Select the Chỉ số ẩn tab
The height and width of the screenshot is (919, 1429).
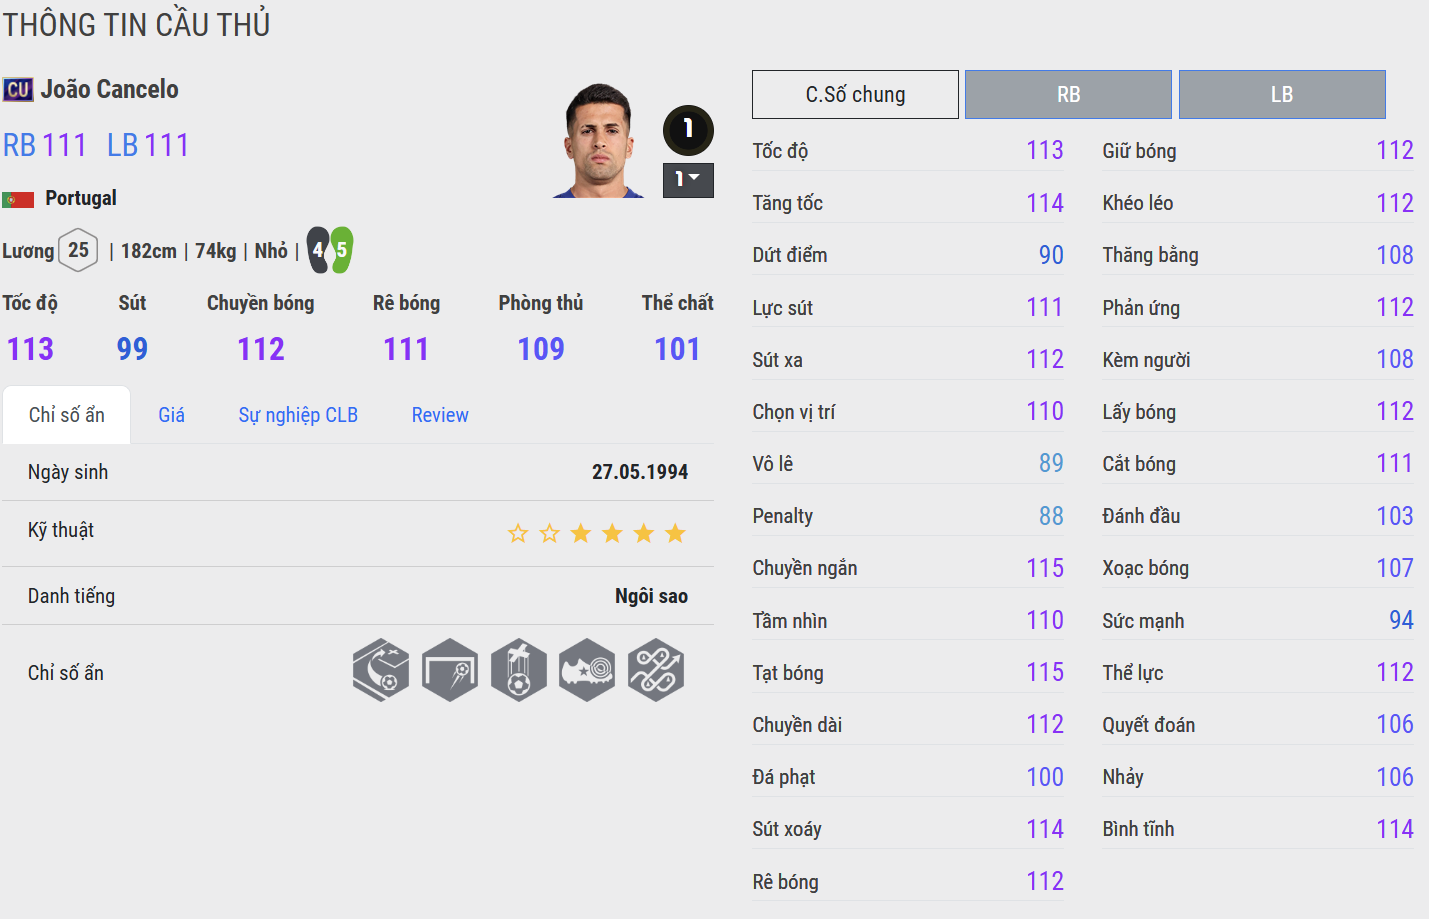[66, 415]
